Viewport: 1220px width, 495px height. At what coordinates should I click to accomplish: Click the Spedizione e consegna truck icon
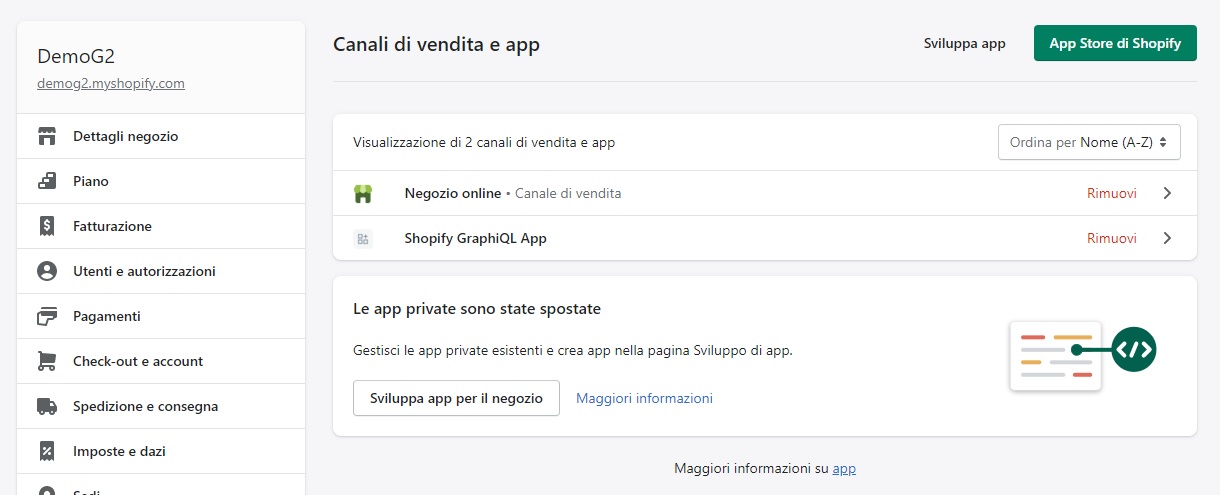(x=46, y=406)
